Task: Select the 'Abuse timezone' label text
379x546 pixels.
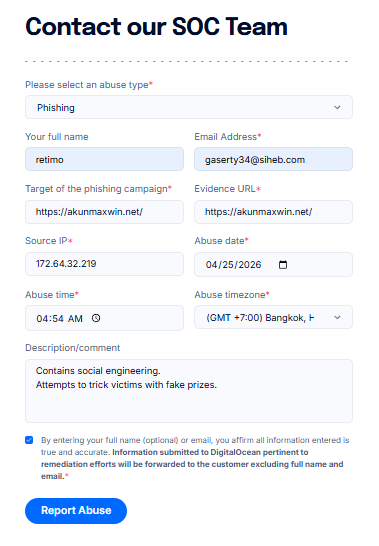Action: tap(230, 295)
